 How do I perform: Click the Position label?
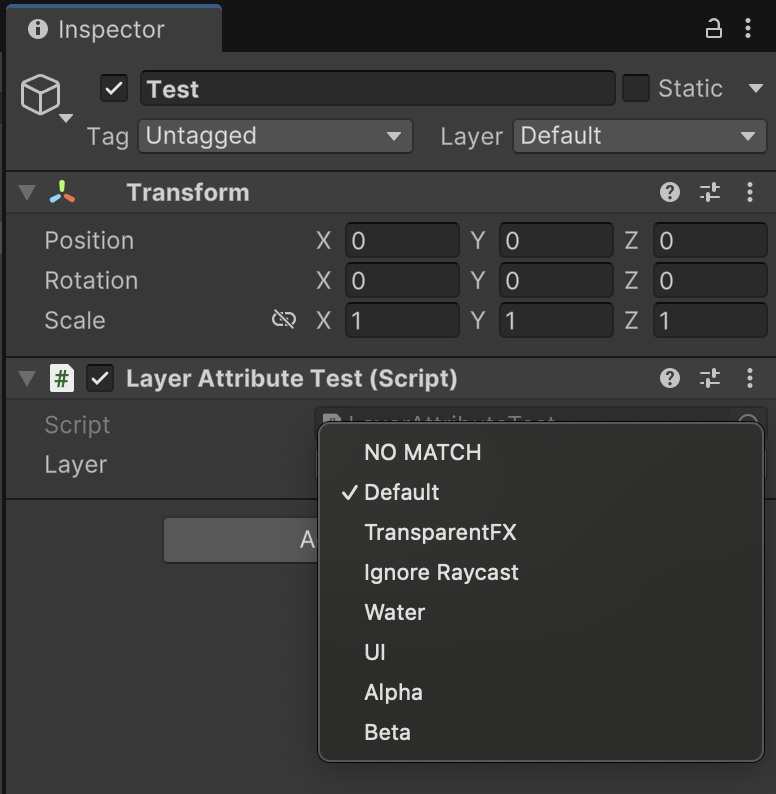pos(89,241)
